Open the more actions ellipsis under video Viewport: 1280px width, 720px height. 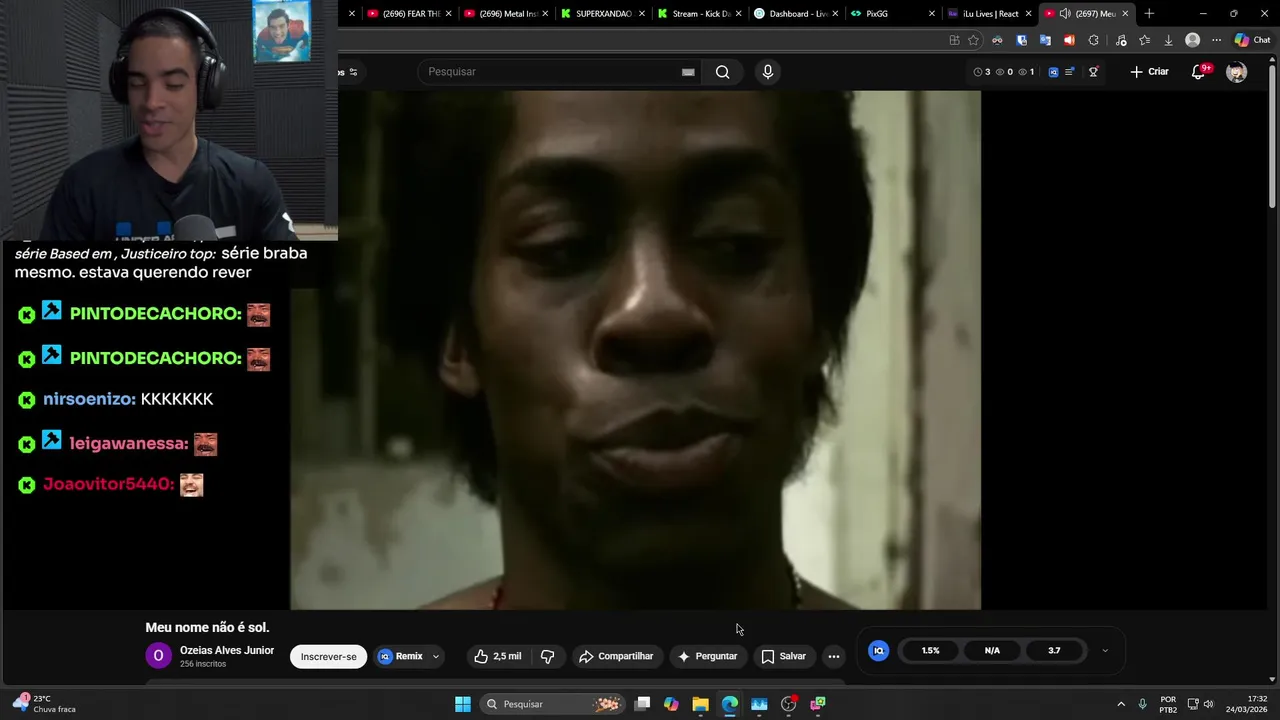834,656
